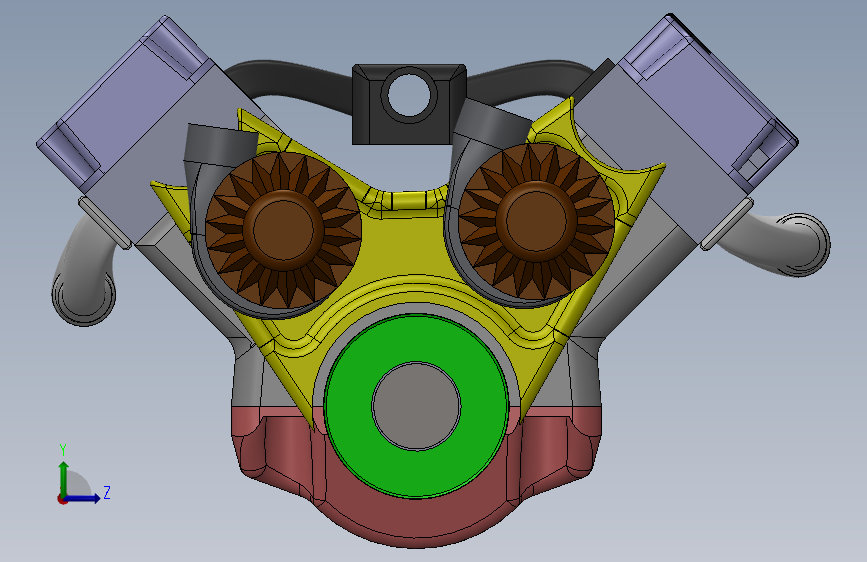Pick the gray shaft inside green ring
Screen dimensions: 867x562
pyautogui.click(x=416, y=406)
